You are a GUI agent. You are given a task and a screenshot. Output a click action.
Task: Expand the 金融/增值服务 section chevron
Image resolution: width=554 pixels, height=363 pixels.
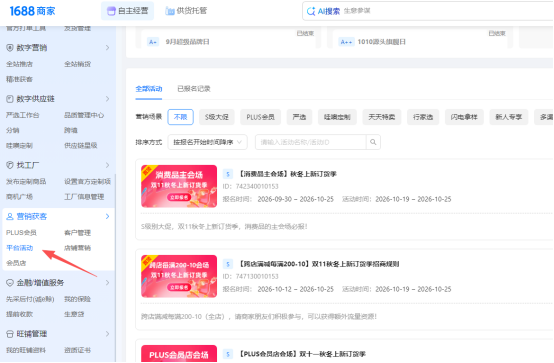pyautogui.click(x=107, y=283)
